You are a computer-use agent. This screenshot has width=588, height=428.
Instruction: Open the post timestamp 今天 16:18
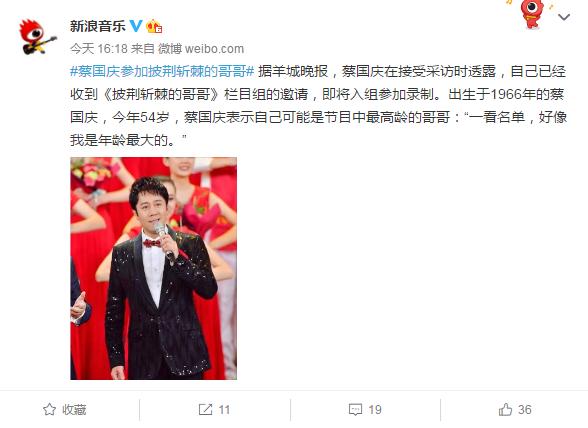click(x=99, y=48)
